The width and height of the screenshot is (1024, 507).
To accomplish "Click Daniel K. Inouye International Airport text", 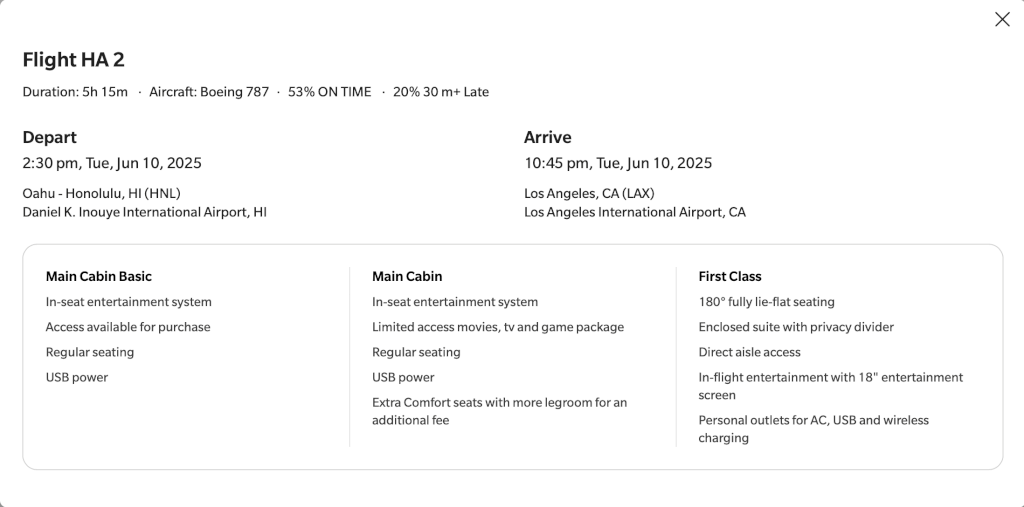I will pyautogui.click(x=144, y=212).
